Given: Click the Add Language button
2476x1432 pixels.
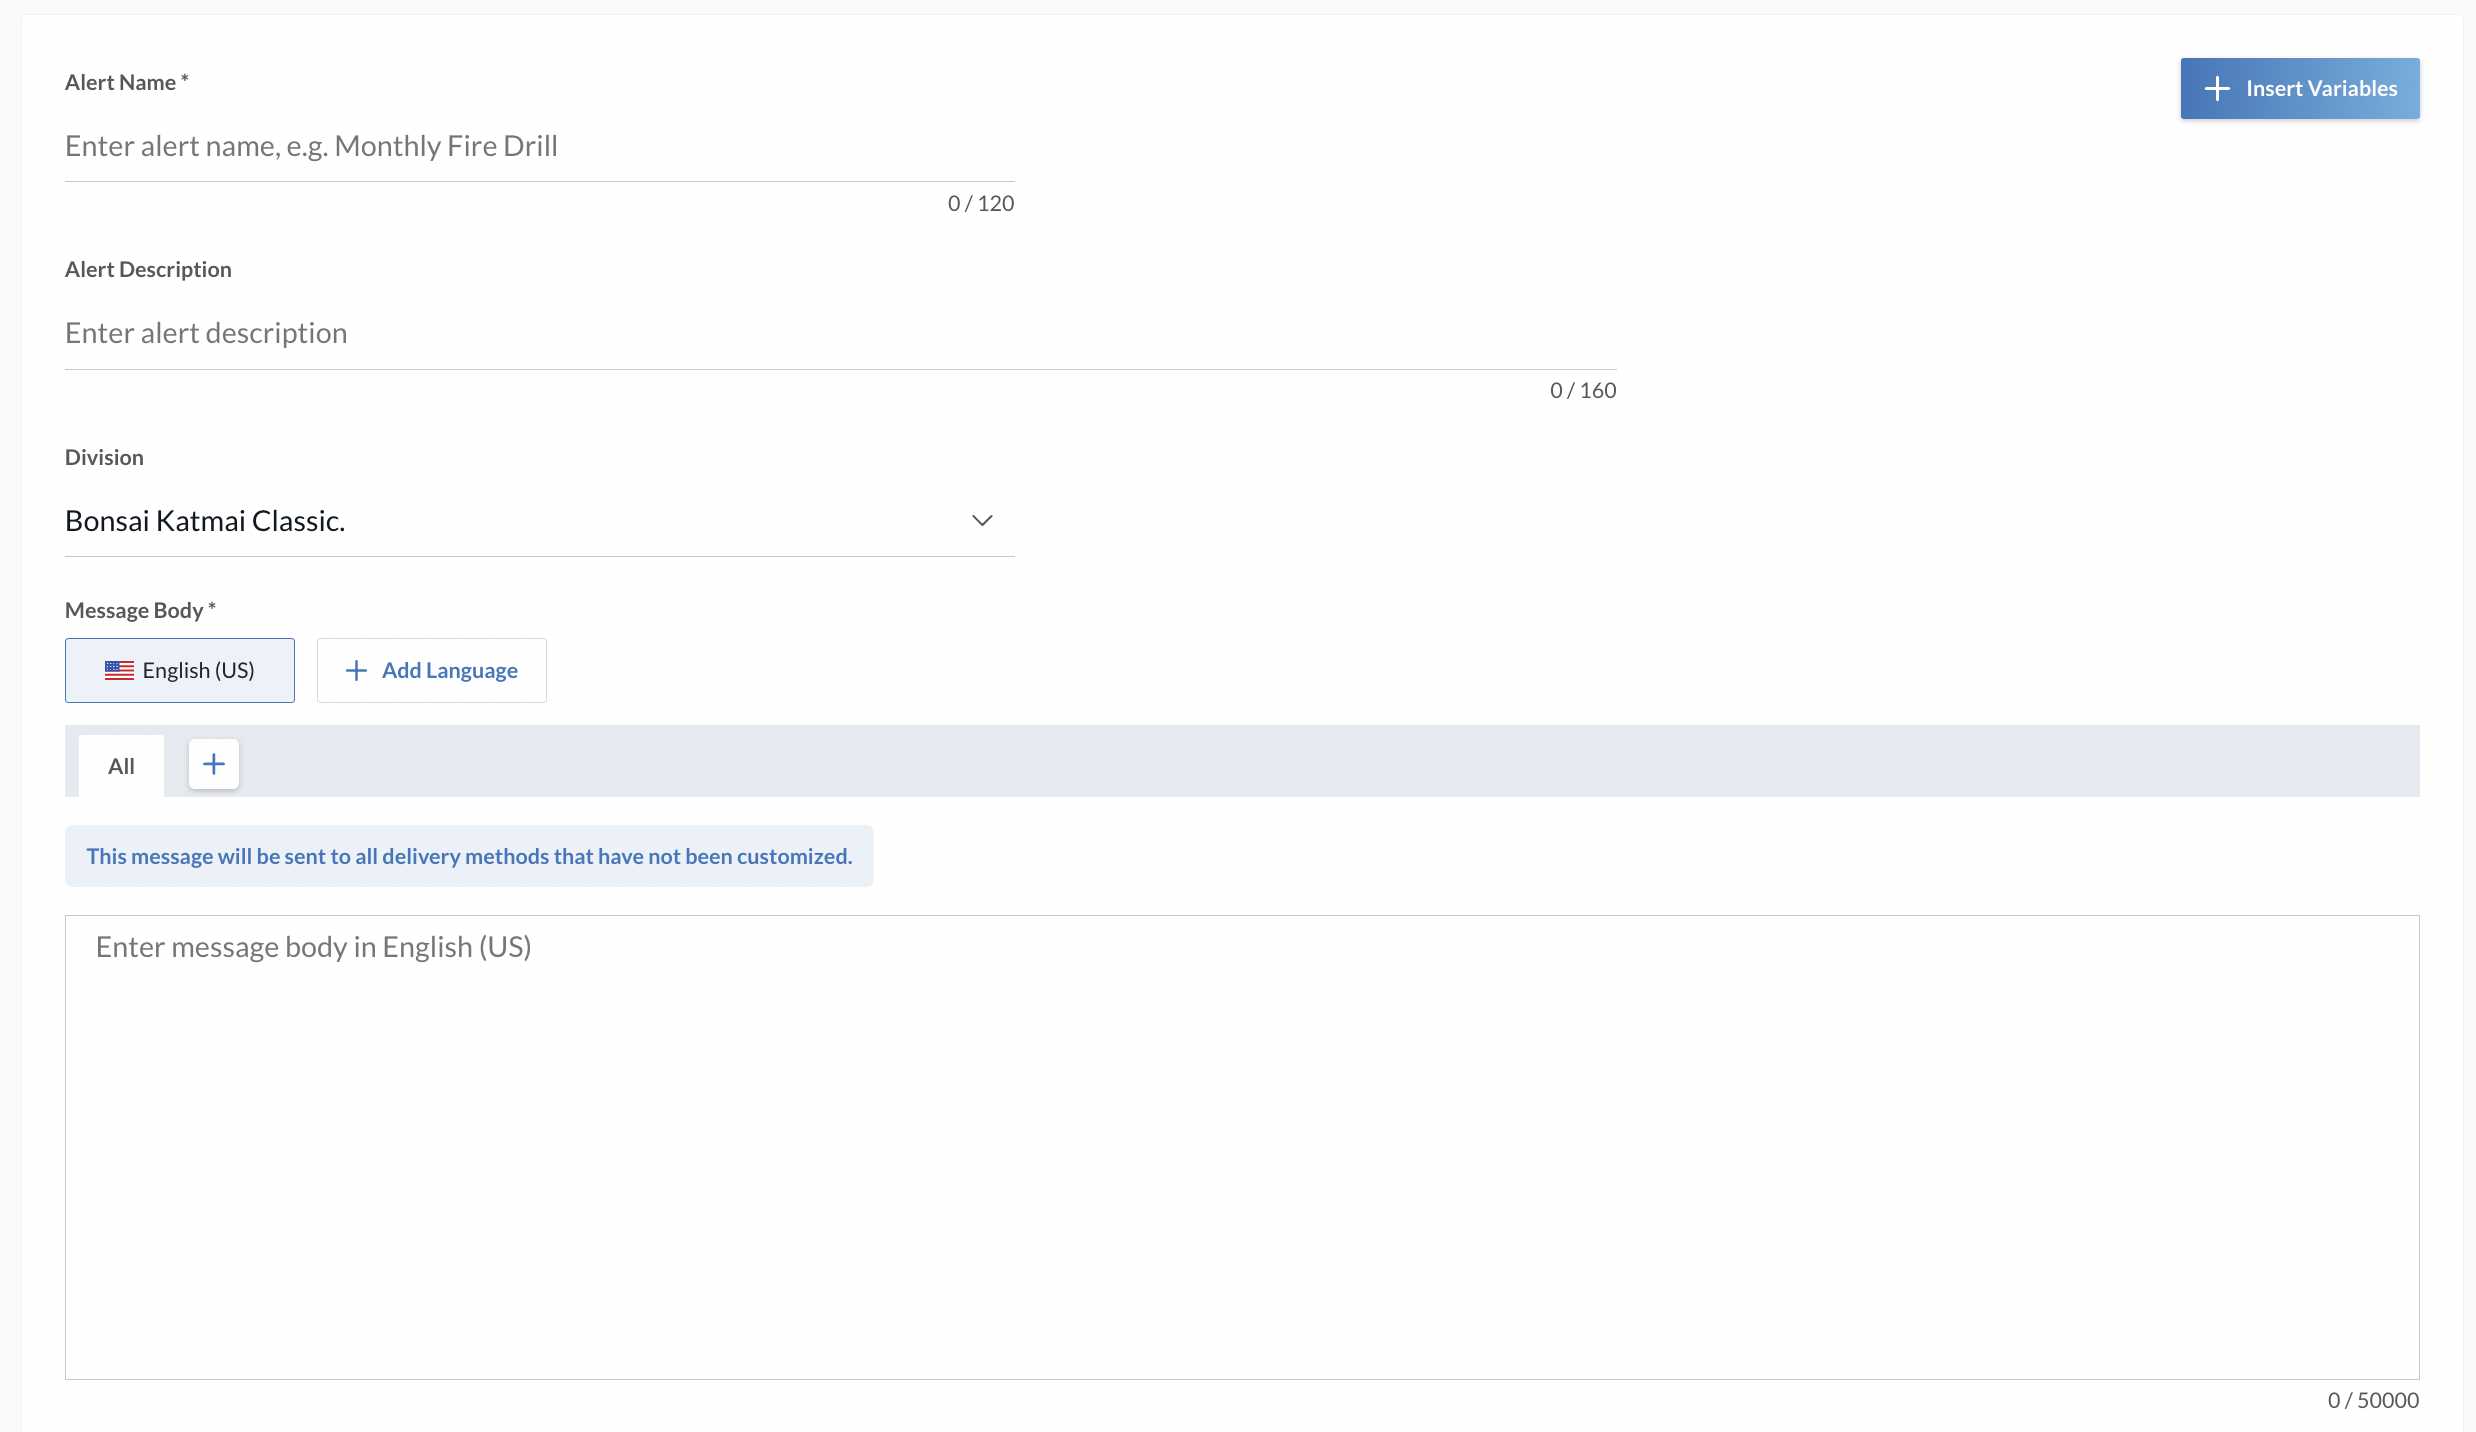Looking at the screenshot, I should point(432,670).
